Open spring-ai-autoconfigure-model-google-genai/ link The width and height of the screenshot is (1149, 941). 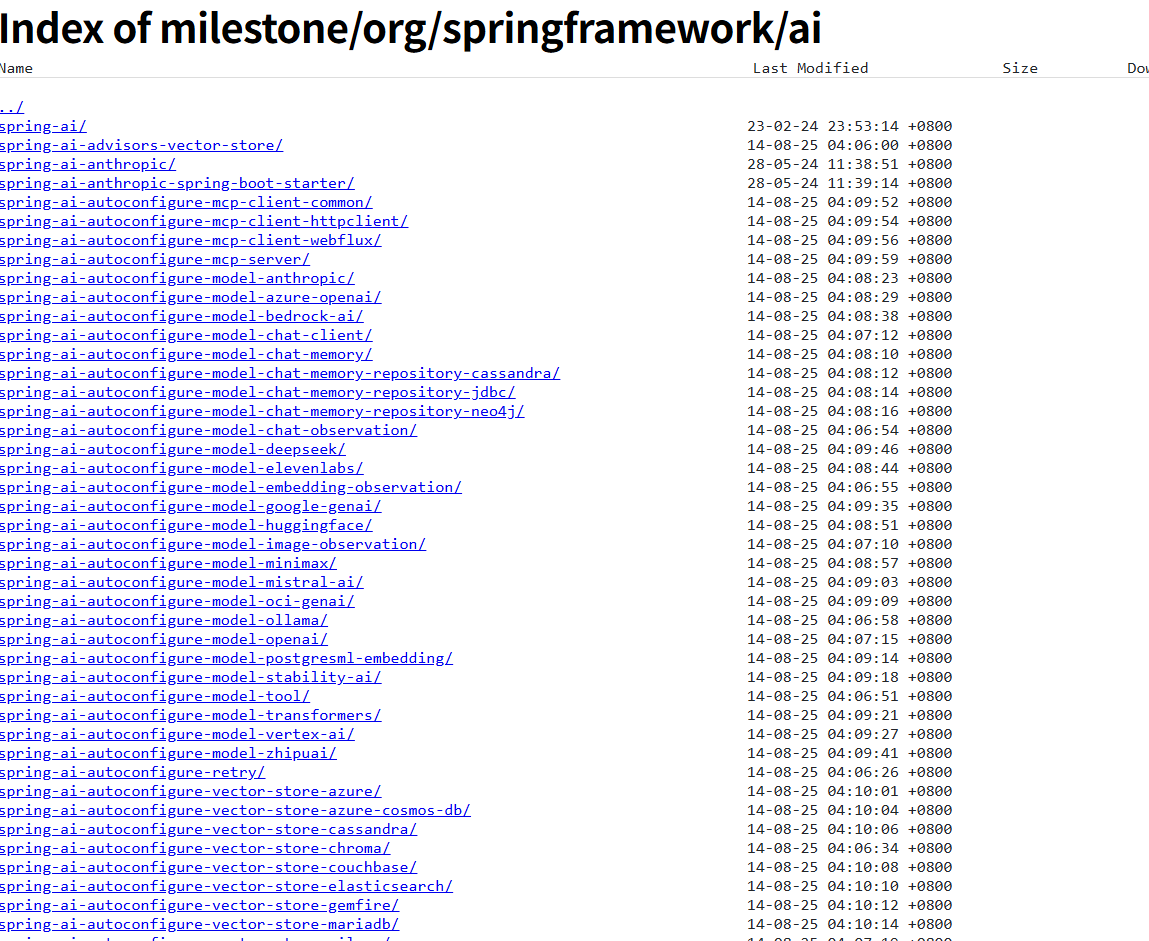pyautogui.click(x=191, y=507)
